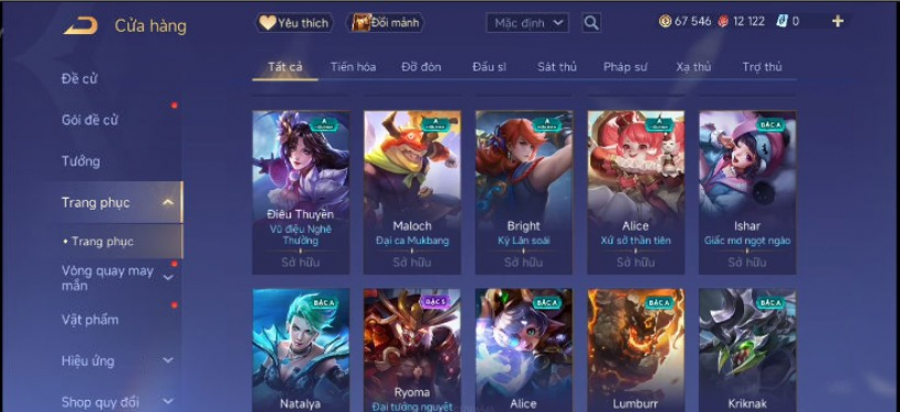Tap the blue voucher ticket icon

(x=781, y=22)
